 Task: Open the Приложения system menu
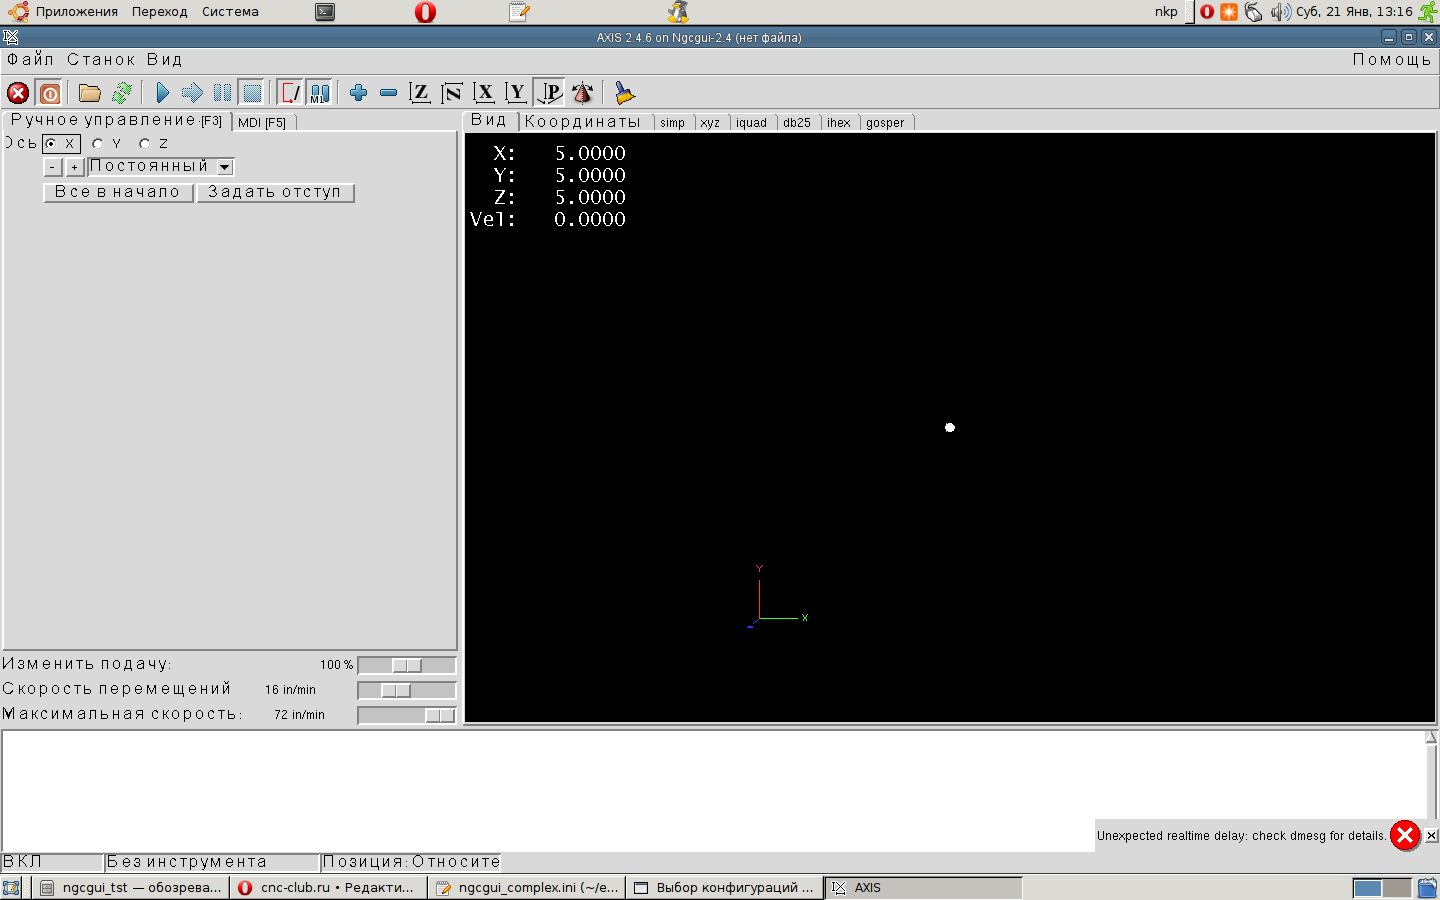click(63, 12)
